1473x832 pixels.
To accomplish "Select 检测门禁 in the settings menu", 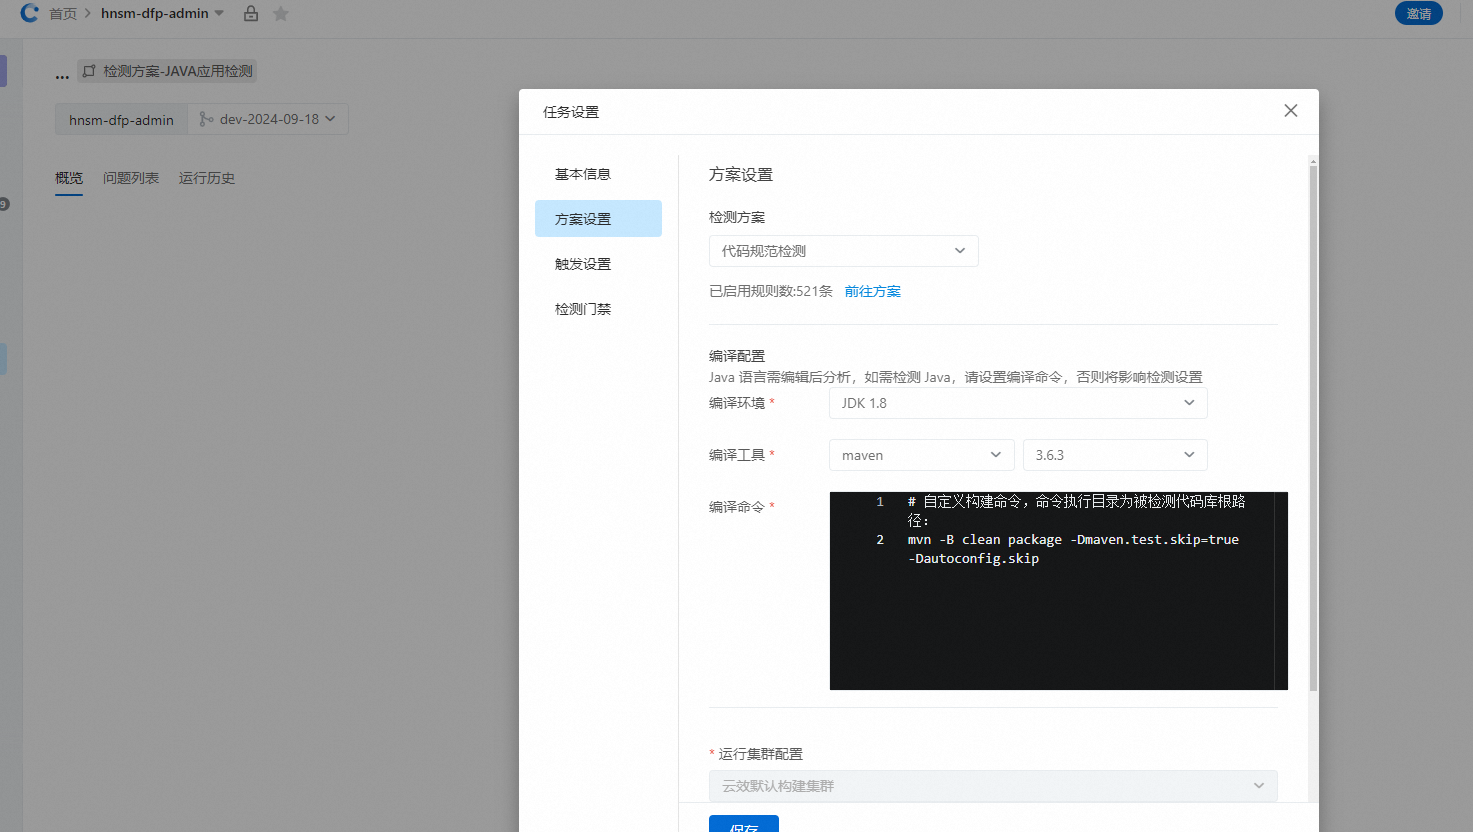I will [x=598, y=309].
